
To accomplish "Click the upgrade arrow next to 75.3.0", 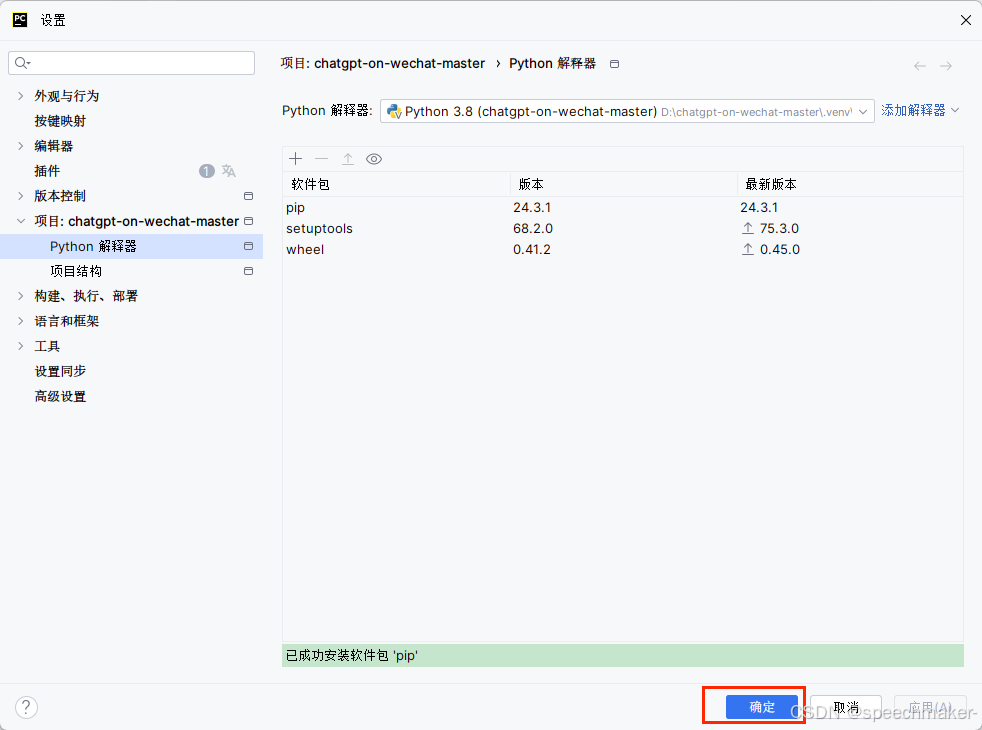I will [748, 229].
